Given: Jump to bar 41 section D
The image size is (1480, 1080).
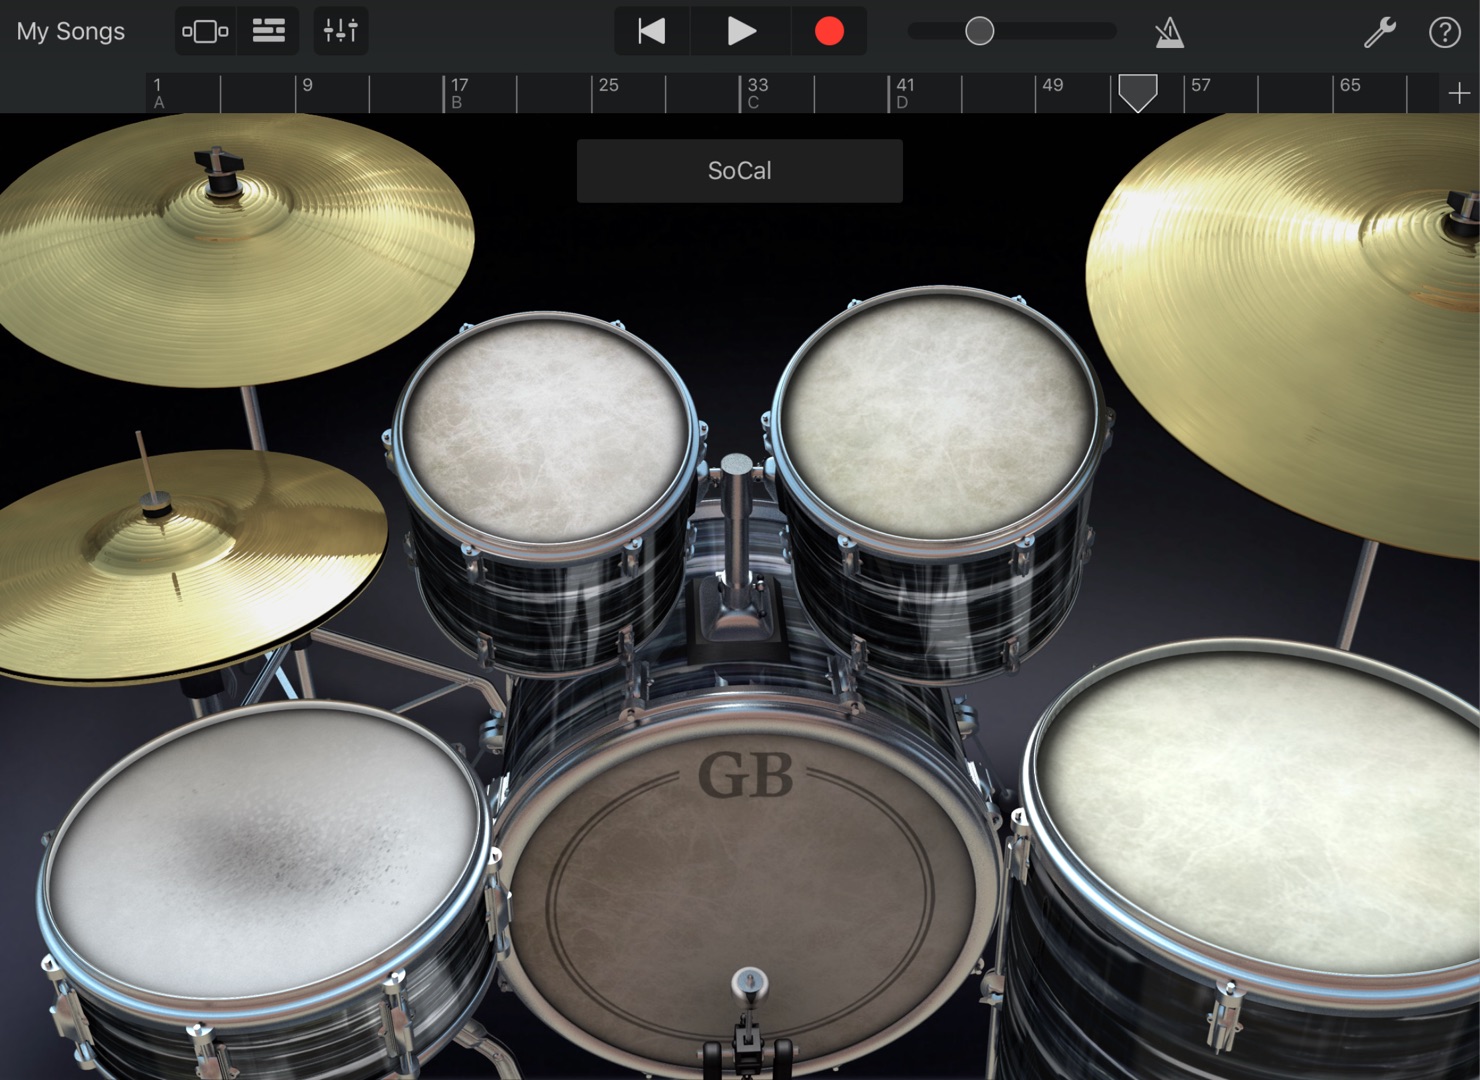Looking at the screenshot, I should [904, 93].
